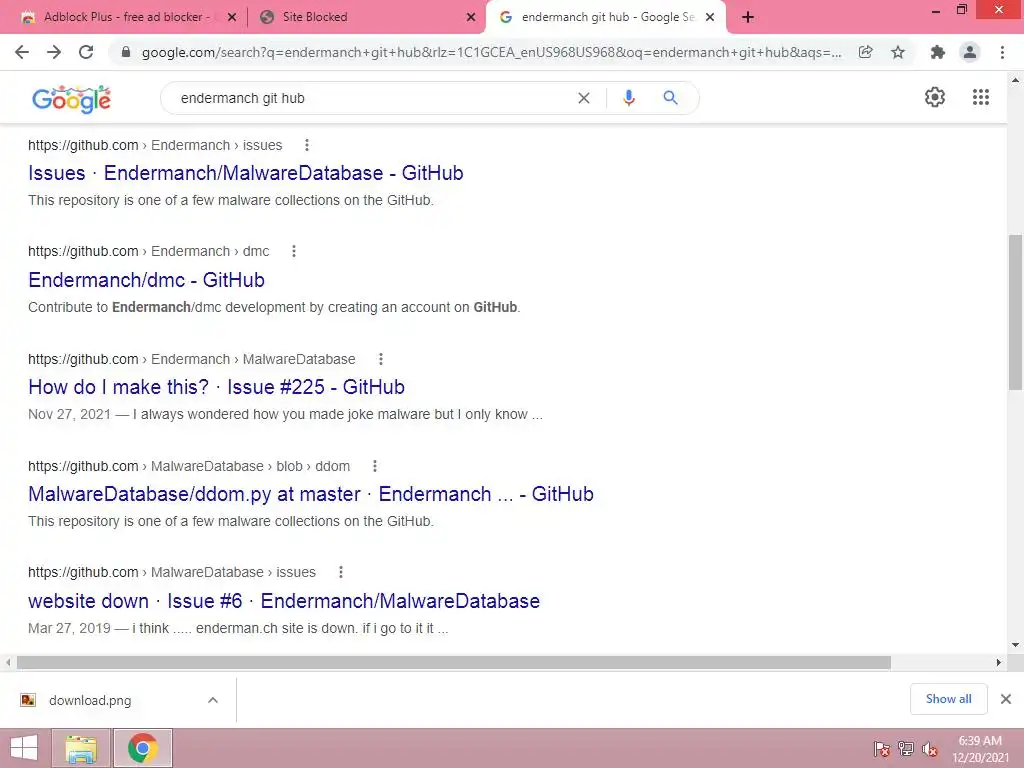Go to the Google homepage via logo
The width and height of the screenshot is (1024, 768).
[x=71, y=99]
